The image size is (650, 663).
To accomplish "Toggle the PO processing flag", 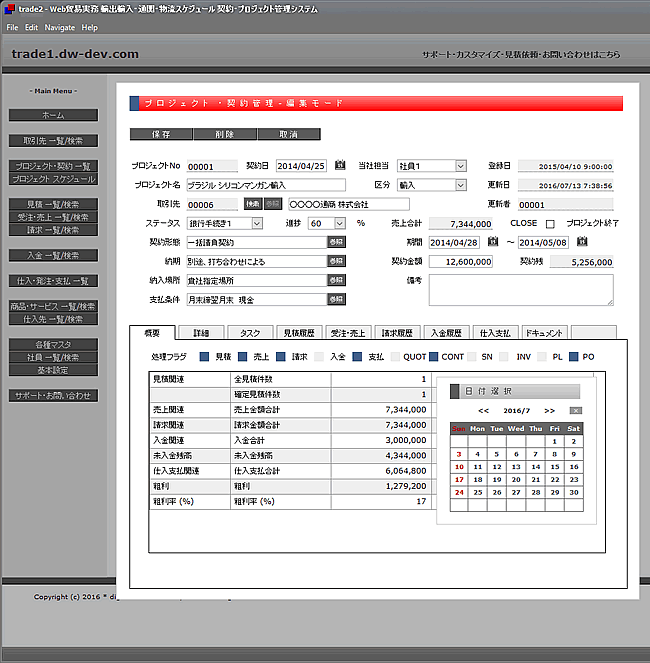I will [573, 356].
